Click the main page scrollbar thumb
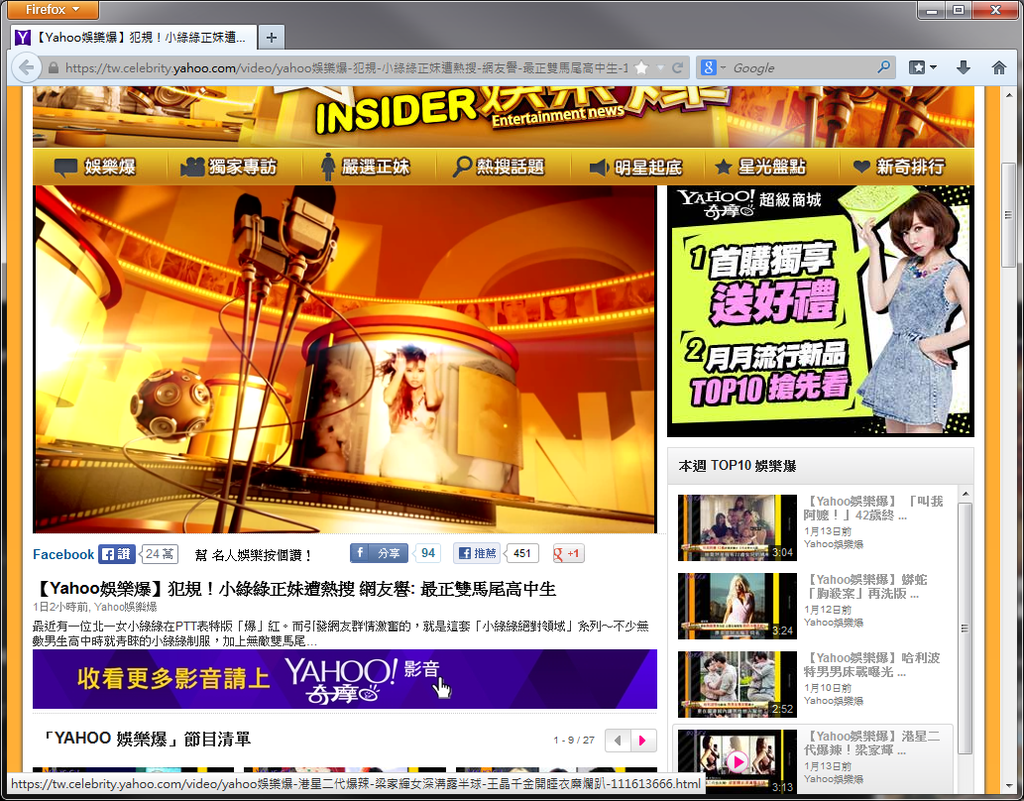The image size is (1024, 801). pos(1010,215)
